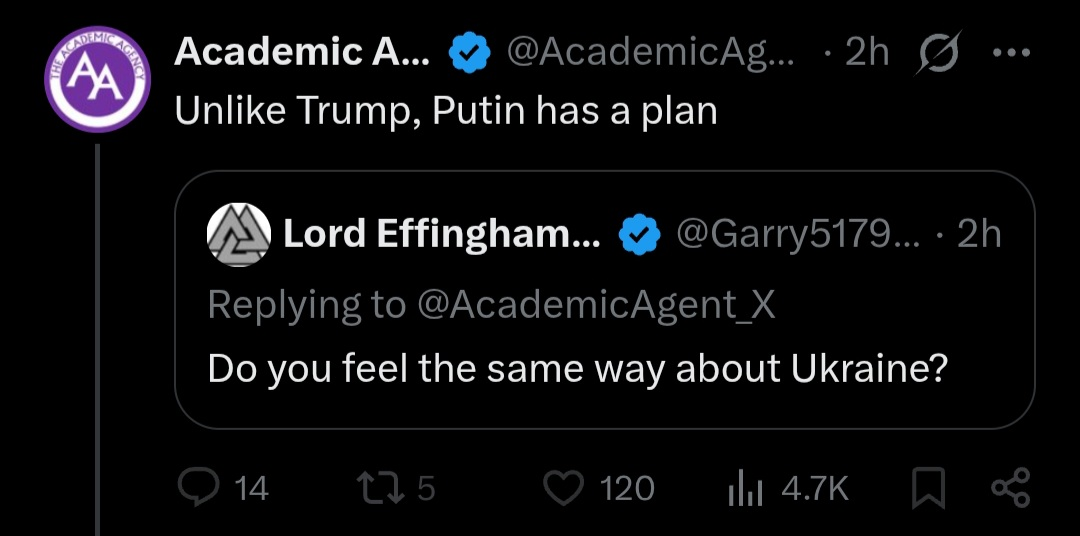Click the 2h timestamp inside the quoted post
Viewport: 1080px width, 536px height.
coord(979,234)
